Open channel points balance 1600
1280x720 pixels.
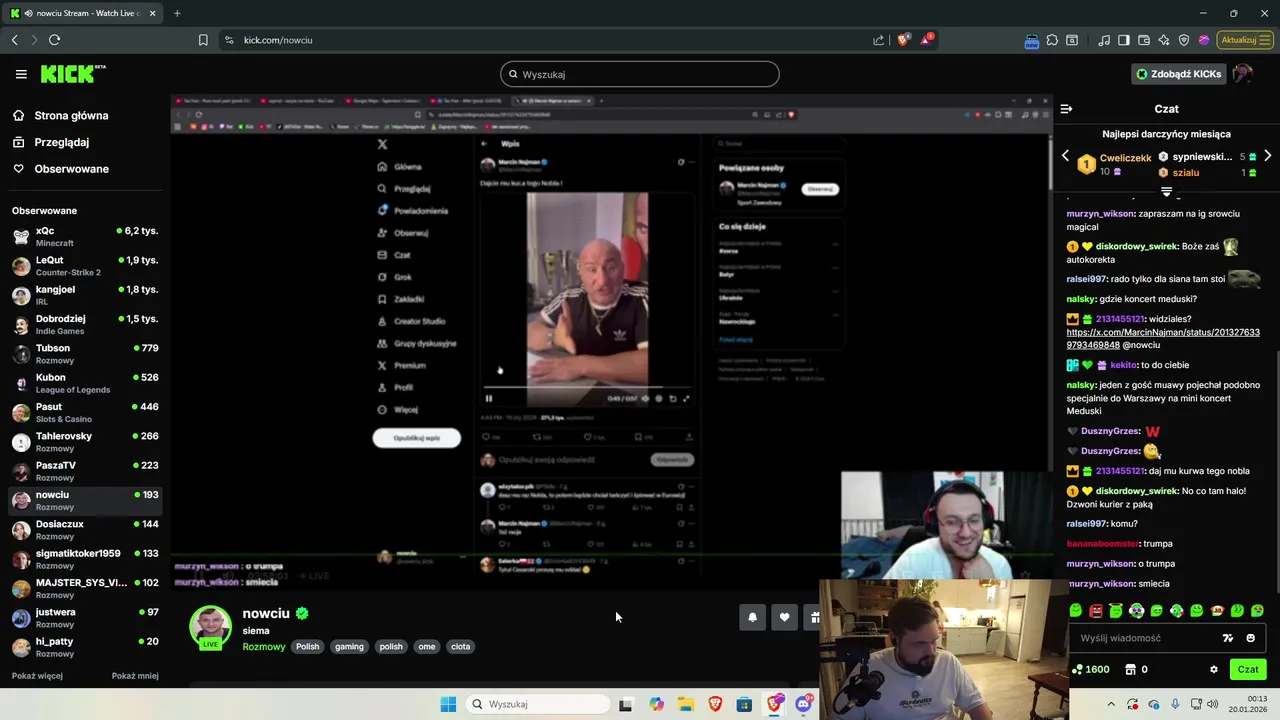pos(1091,669)
